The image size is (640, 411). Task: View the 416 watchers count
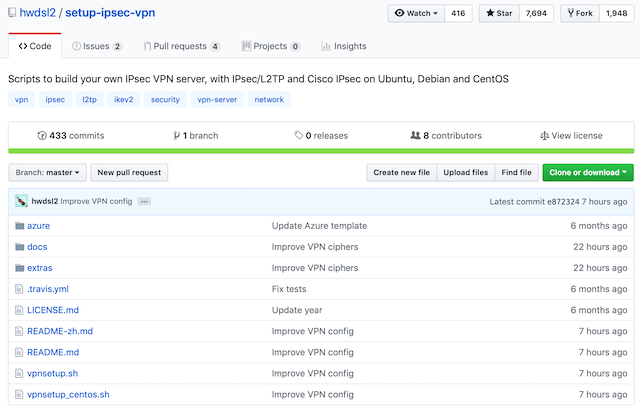click(458, 13)
